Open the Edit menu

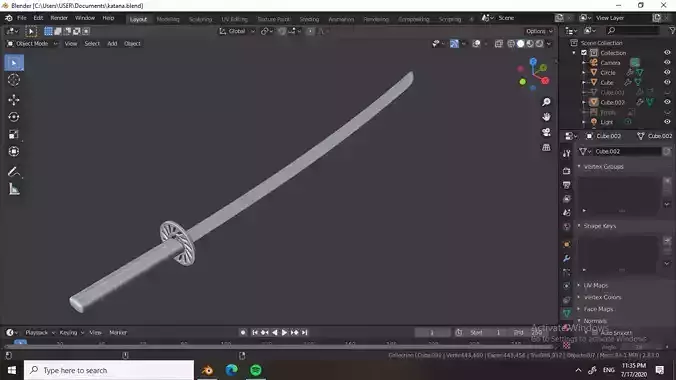tap(38, 18)
